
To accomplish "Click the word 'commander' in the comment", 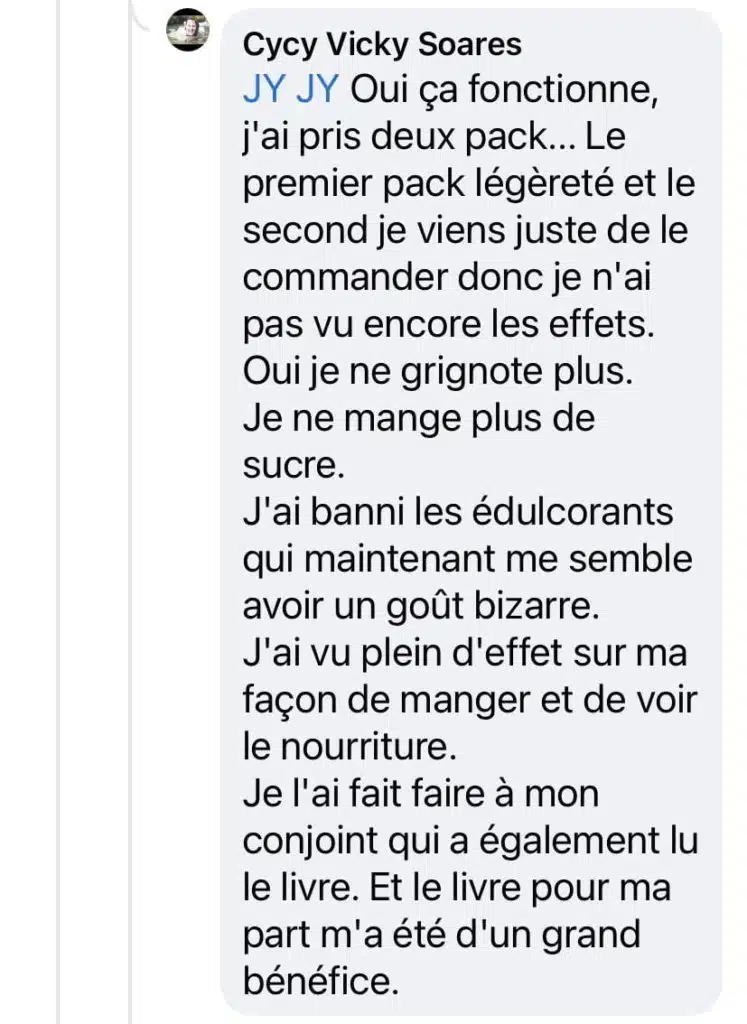I will [345, 278].
